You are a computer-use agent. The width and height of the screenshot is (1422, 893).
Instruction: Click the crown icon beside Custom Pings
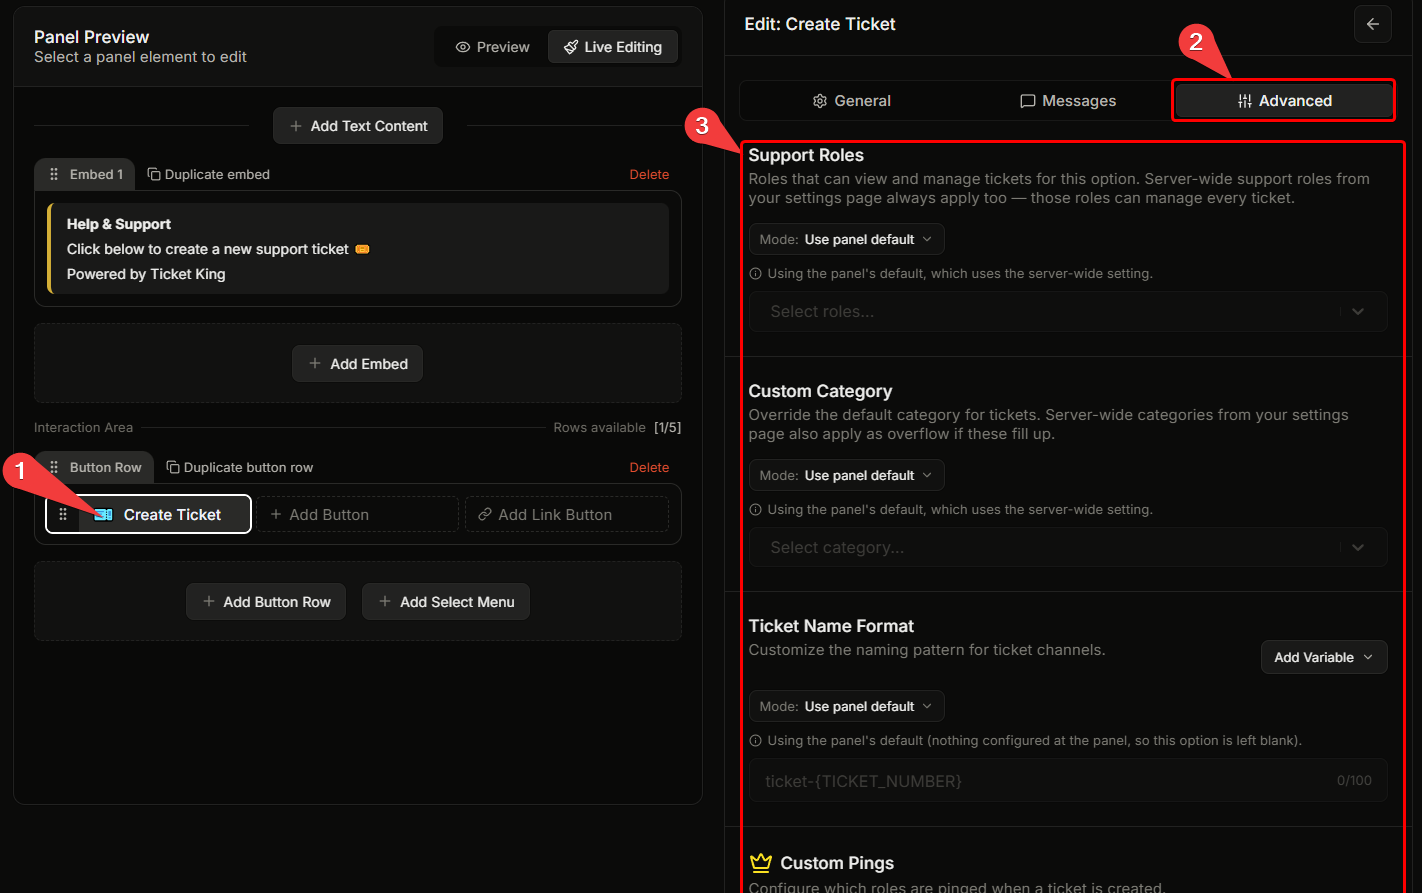tap(761, 862)
